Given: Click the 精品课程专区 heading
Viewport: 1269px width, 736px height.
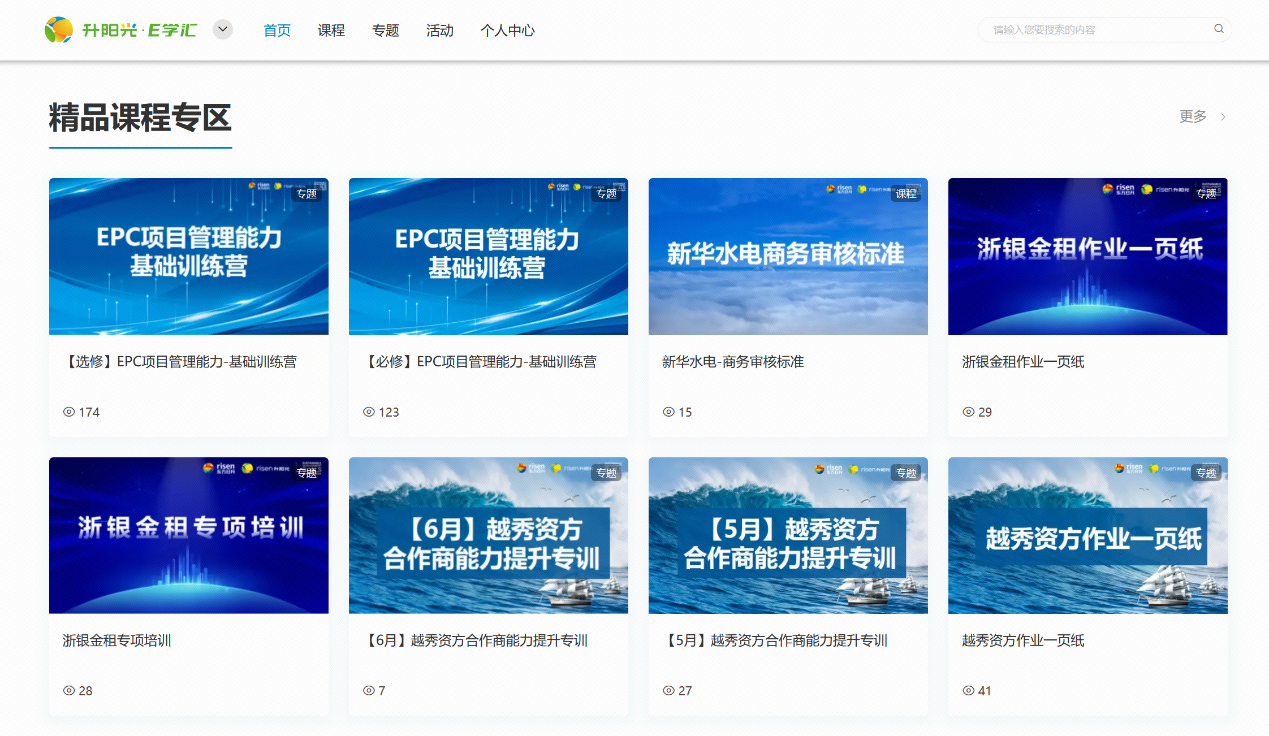Looking at the screenshot, I should [x=140, y=118].
